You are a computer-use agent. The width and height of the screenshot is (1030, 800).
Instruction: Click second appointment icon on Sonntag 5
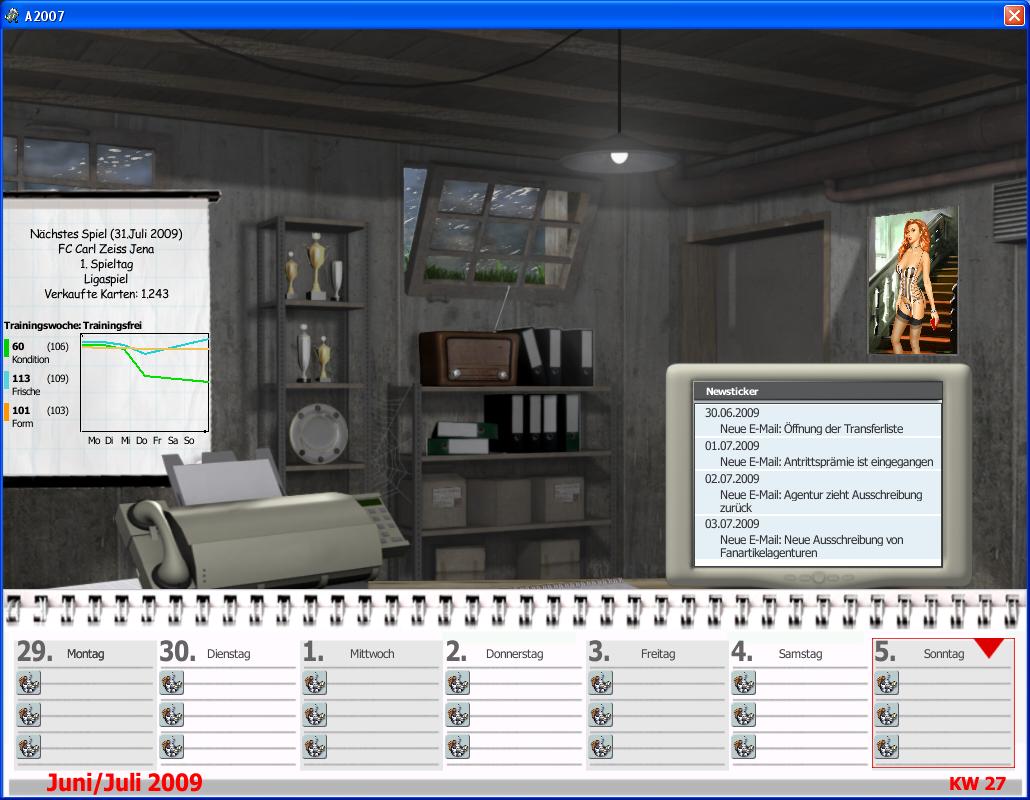pyautogui.click(x=887, y=715)
